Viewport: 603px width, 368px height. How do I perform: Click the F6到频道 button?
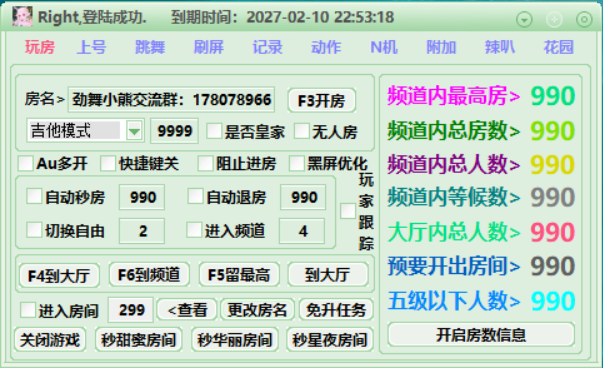click(x=149, y=275)
